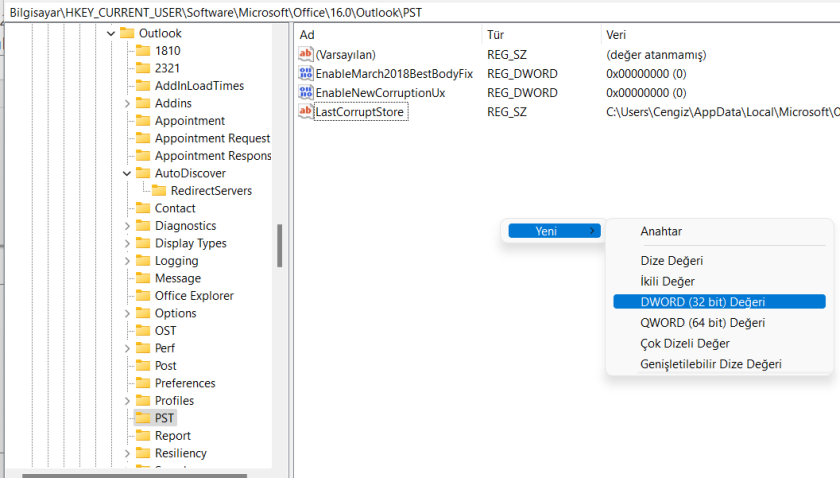840x478 pixels.
Task: Click the Outlook folder icon in tree
Action: tap(127, 33)
